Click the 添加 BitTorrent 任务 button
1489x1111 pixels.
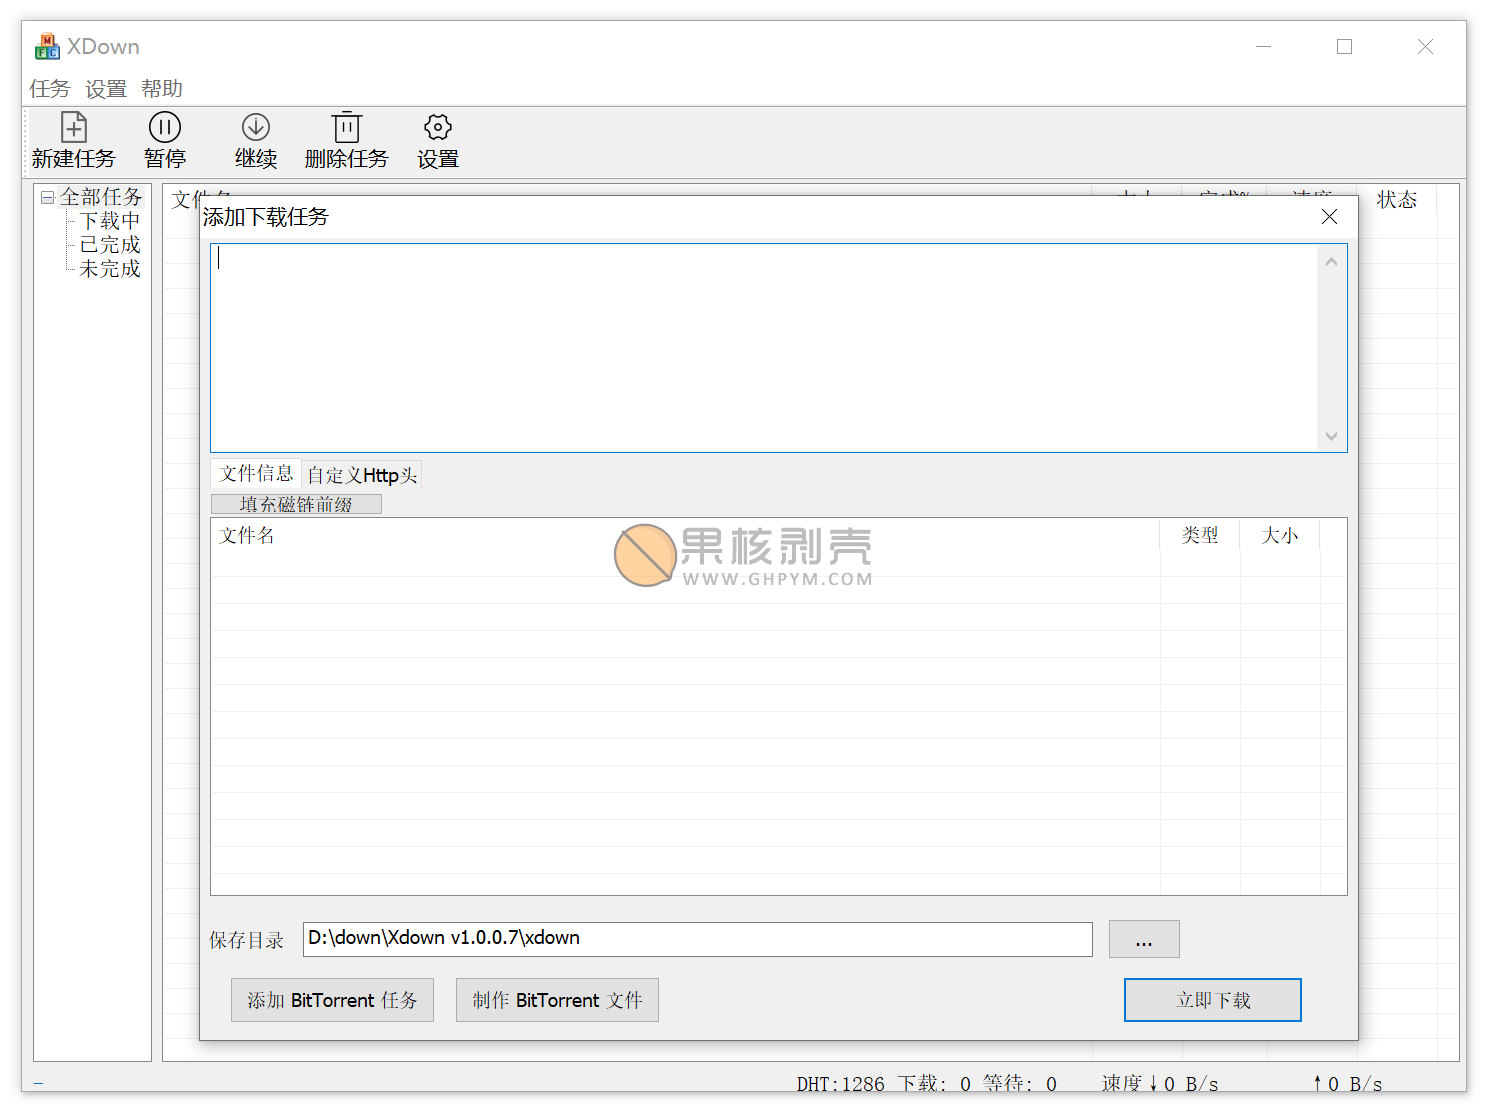tap(332, 1000)
